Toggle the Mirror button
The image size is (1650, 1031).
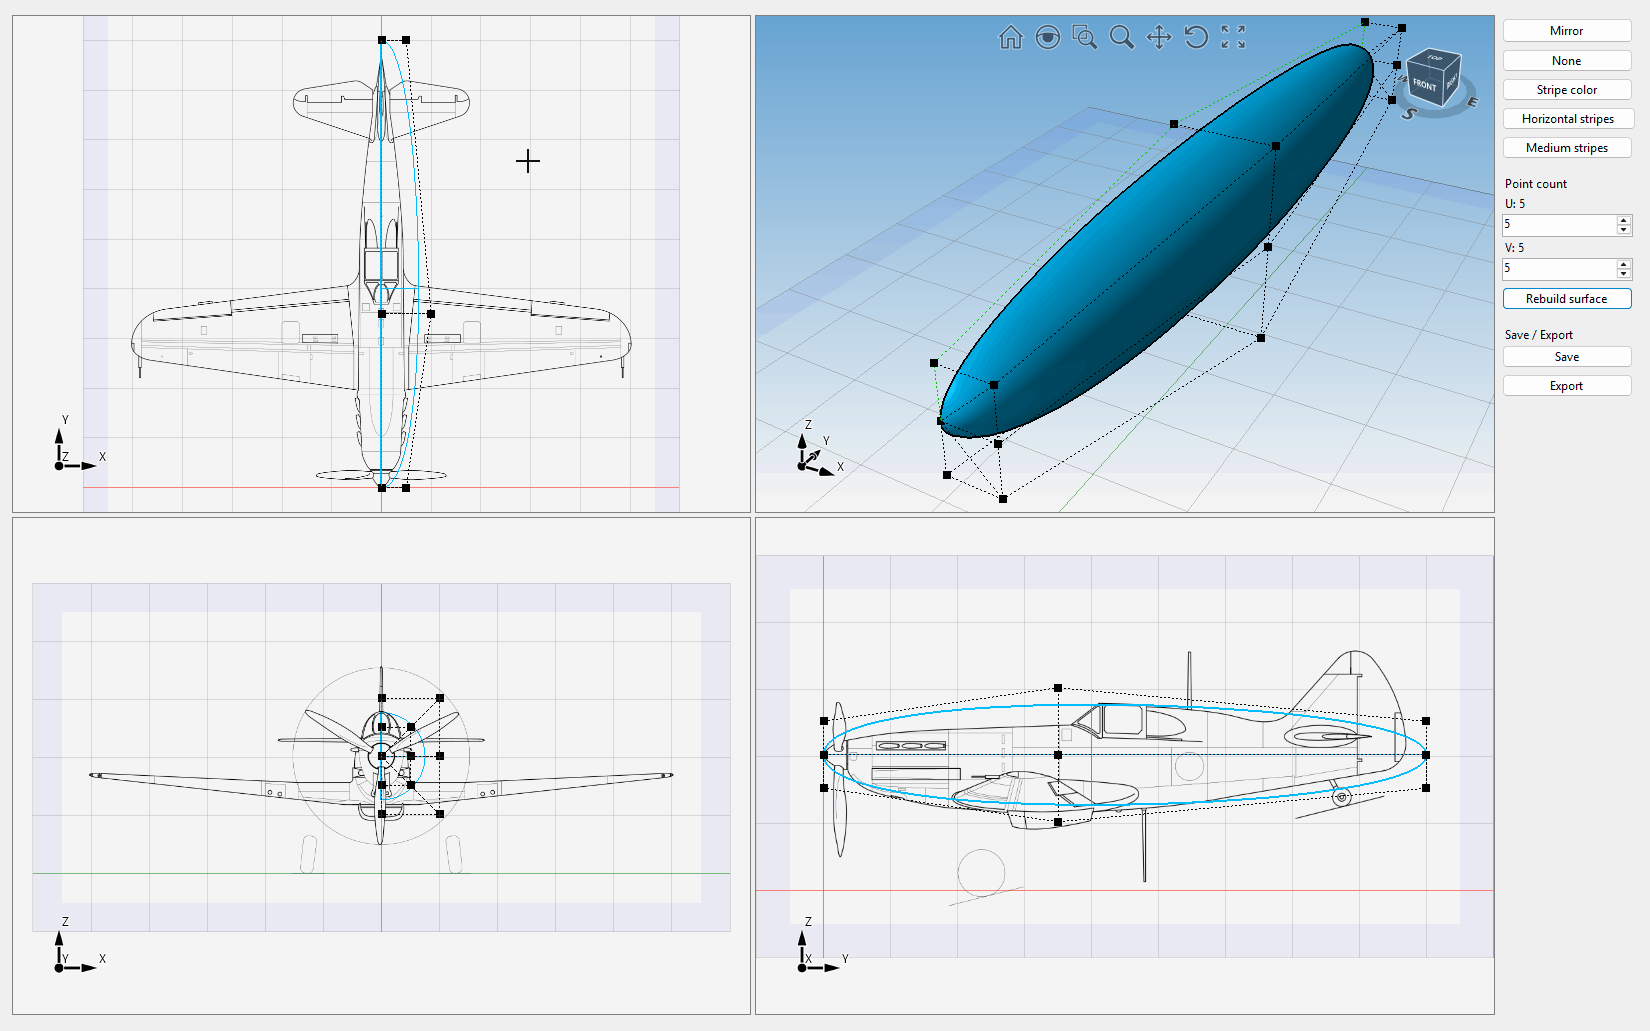click(x=1566, y=31)
